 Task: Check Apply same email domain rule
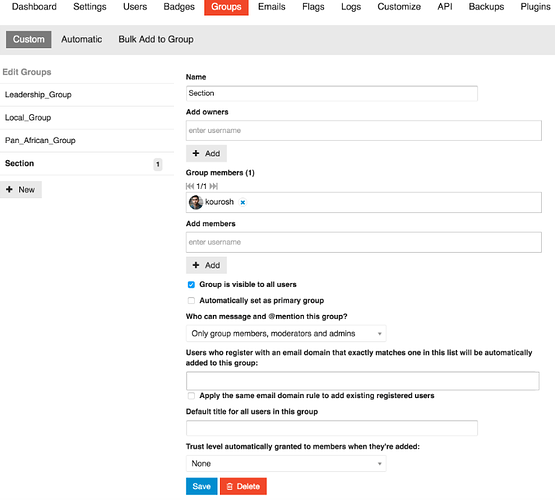[x=191, y=396]
